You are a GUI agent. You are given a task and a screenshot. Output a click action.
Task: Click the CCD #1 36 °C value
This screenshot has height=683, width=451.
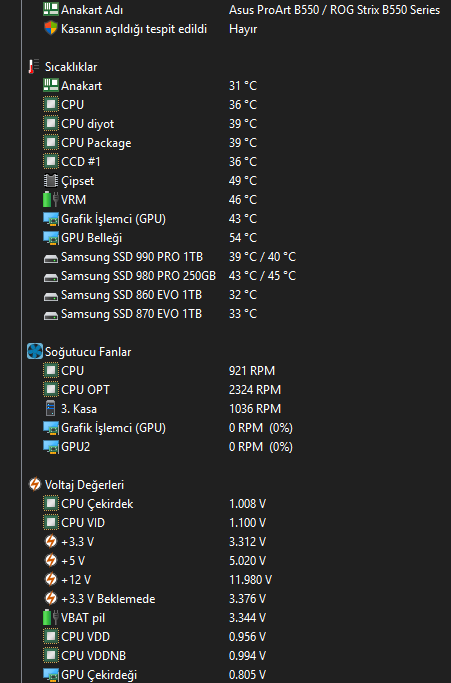click(x=243, y=162)
